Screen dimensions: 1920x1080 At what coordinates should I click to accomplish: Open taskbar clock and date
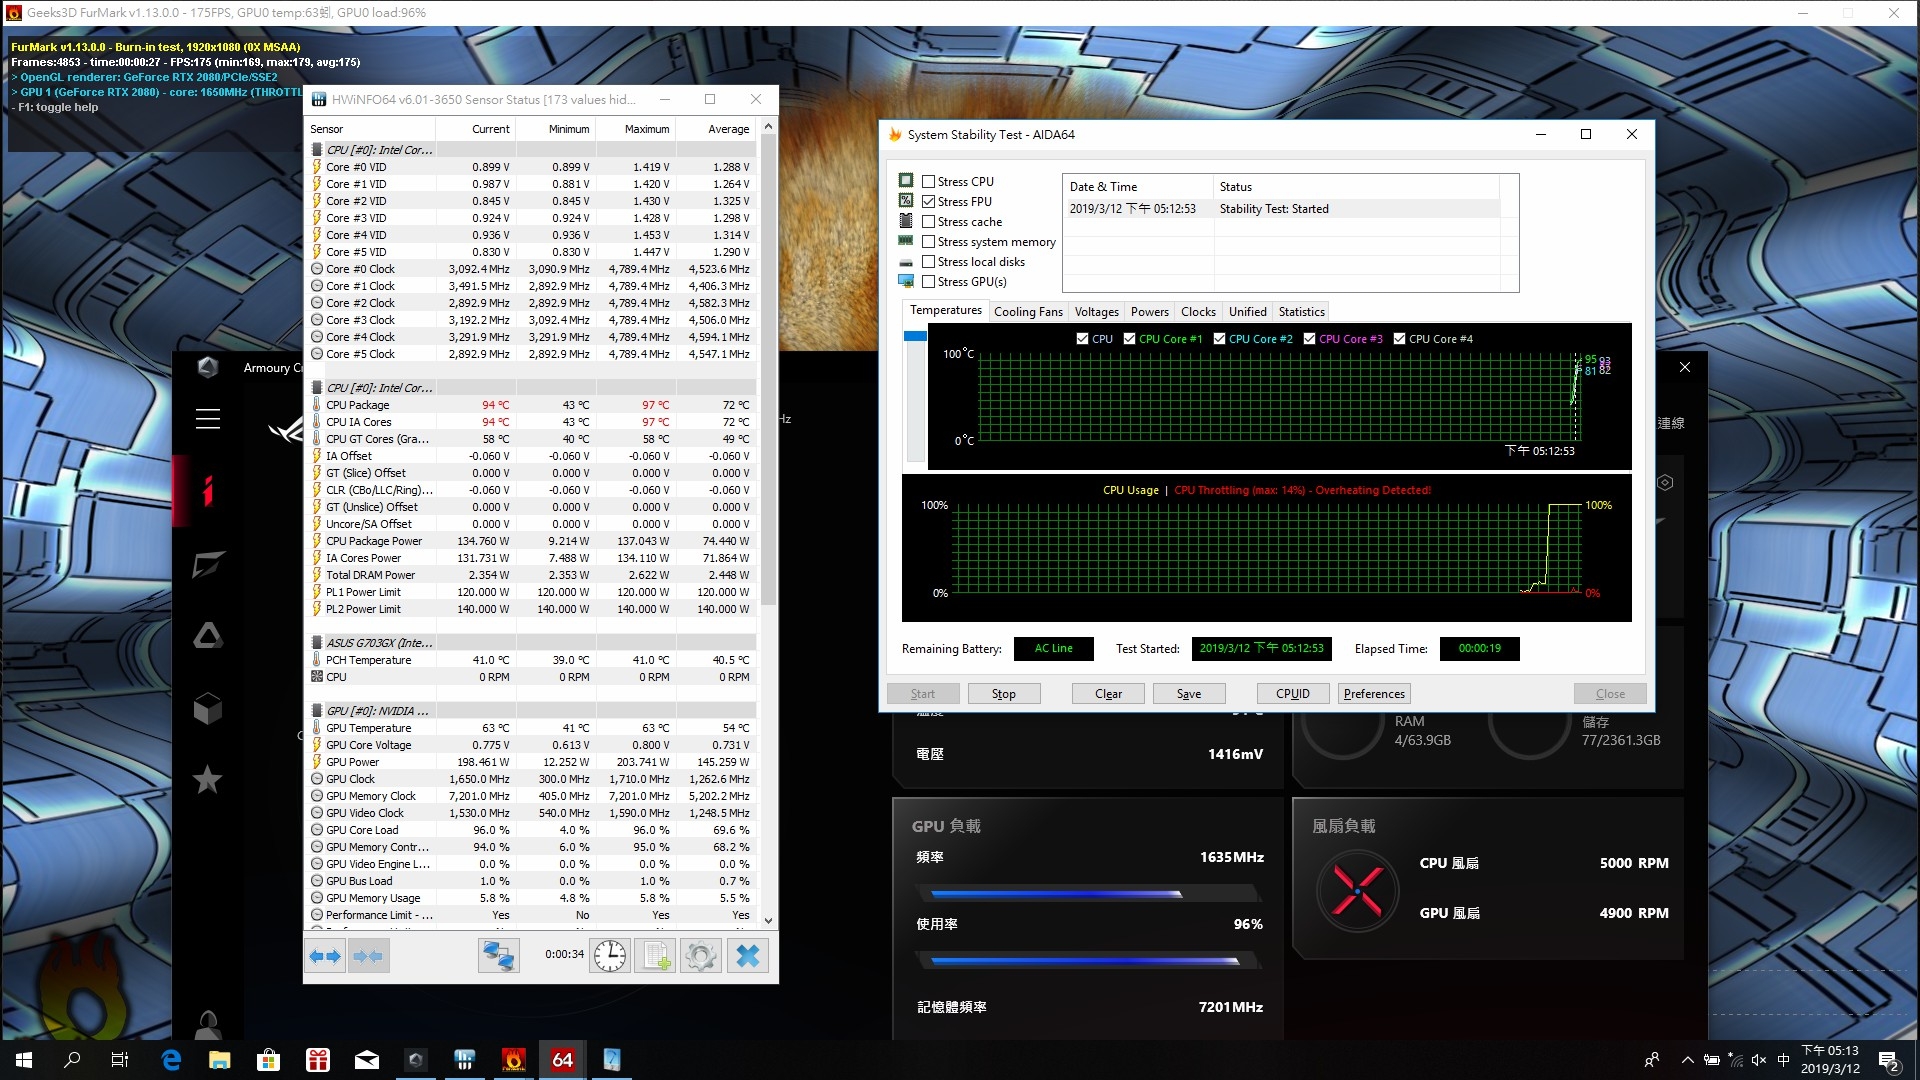(x=1830, y=1060)
